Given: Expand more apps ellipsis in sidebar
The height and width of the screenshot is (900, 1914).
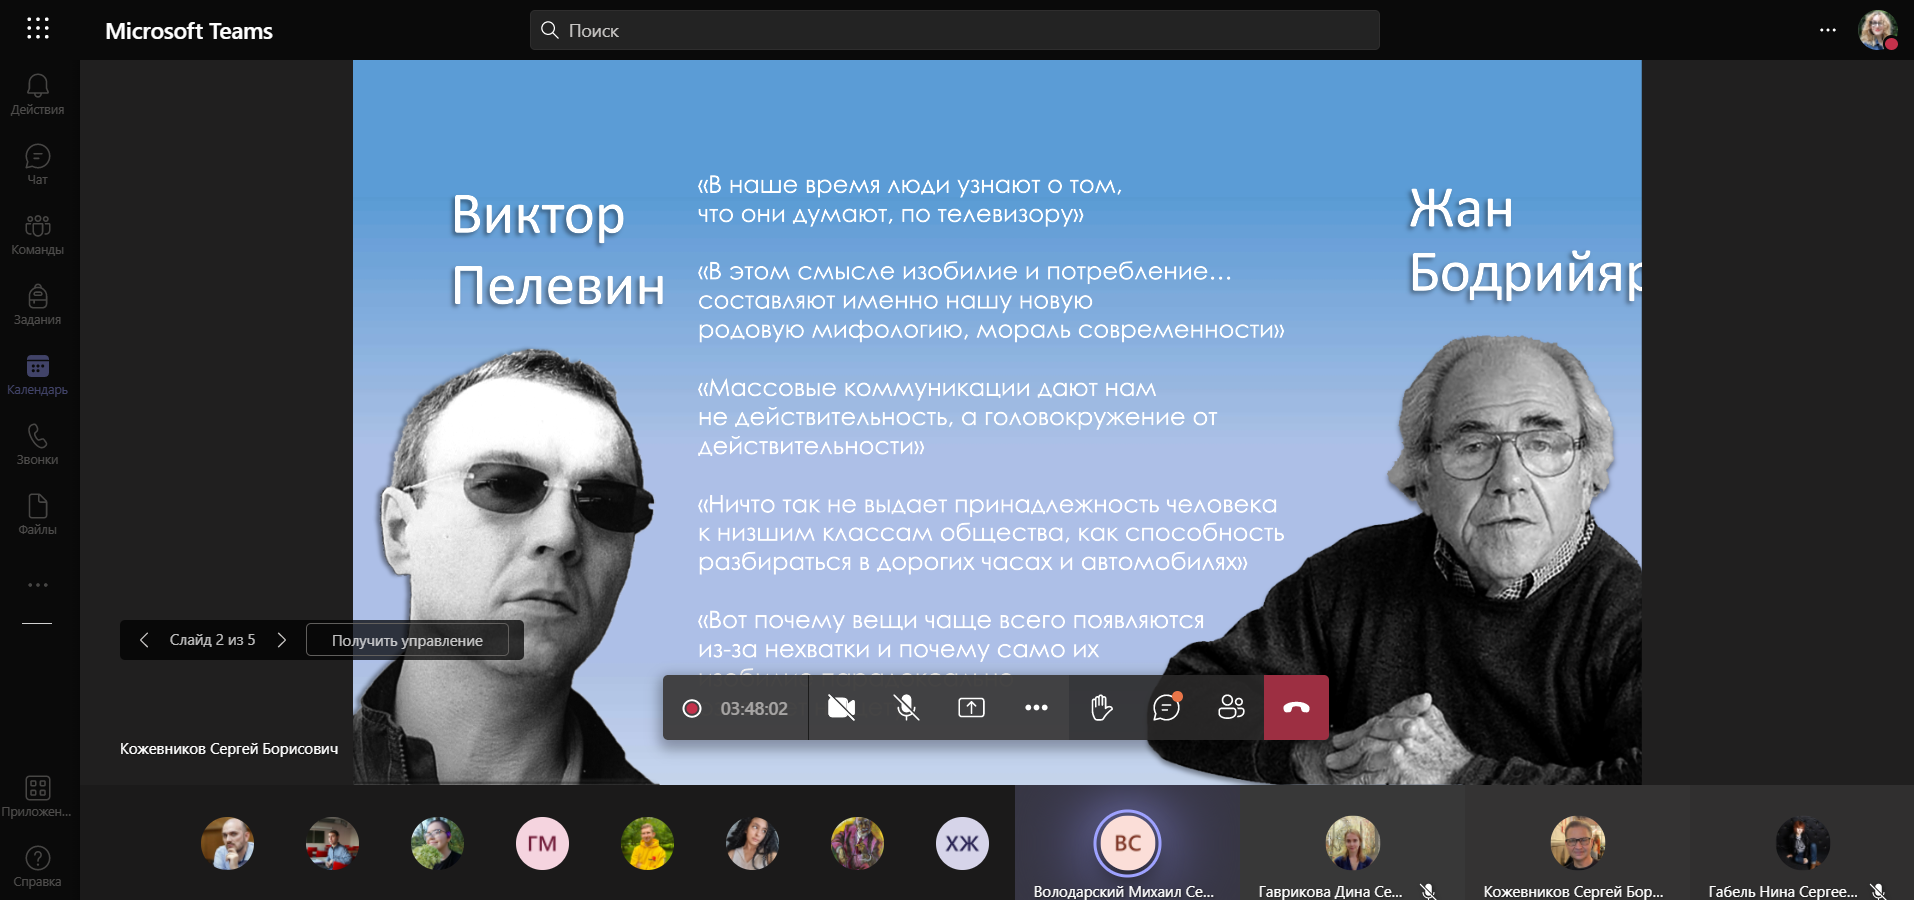Looking at the screenshot, I should (38, 585).
